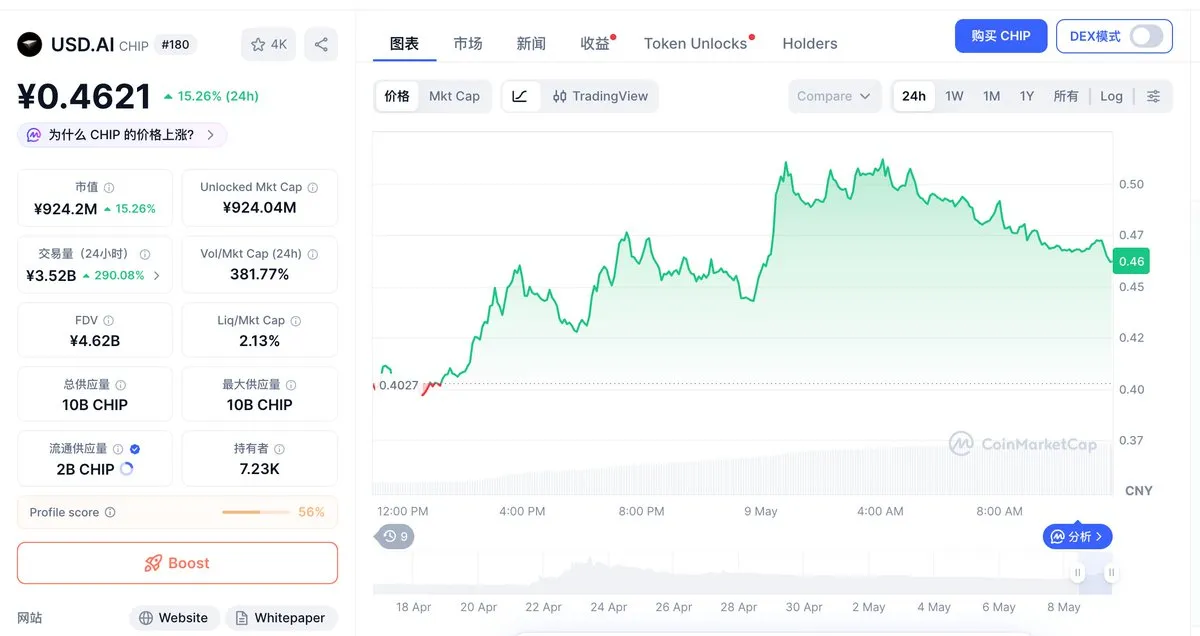The height and width of the screenshot is (636, 1200).
Task: Click the CNY currency label on chart
Action: [1138, 490]
